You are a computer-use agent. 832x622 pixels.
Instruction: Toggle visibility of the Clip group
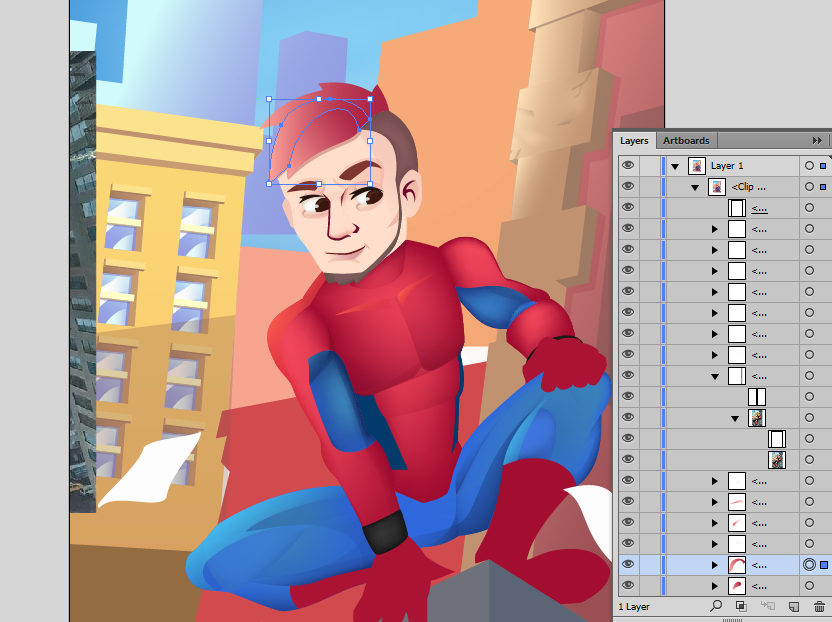coord(628,187)
